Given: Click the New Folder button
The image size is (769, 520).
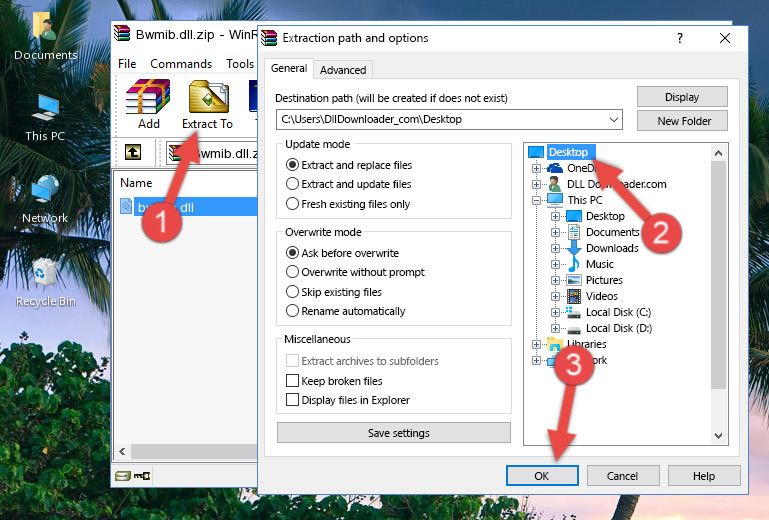Looking at the screenshot, I should tap(682, 121).
